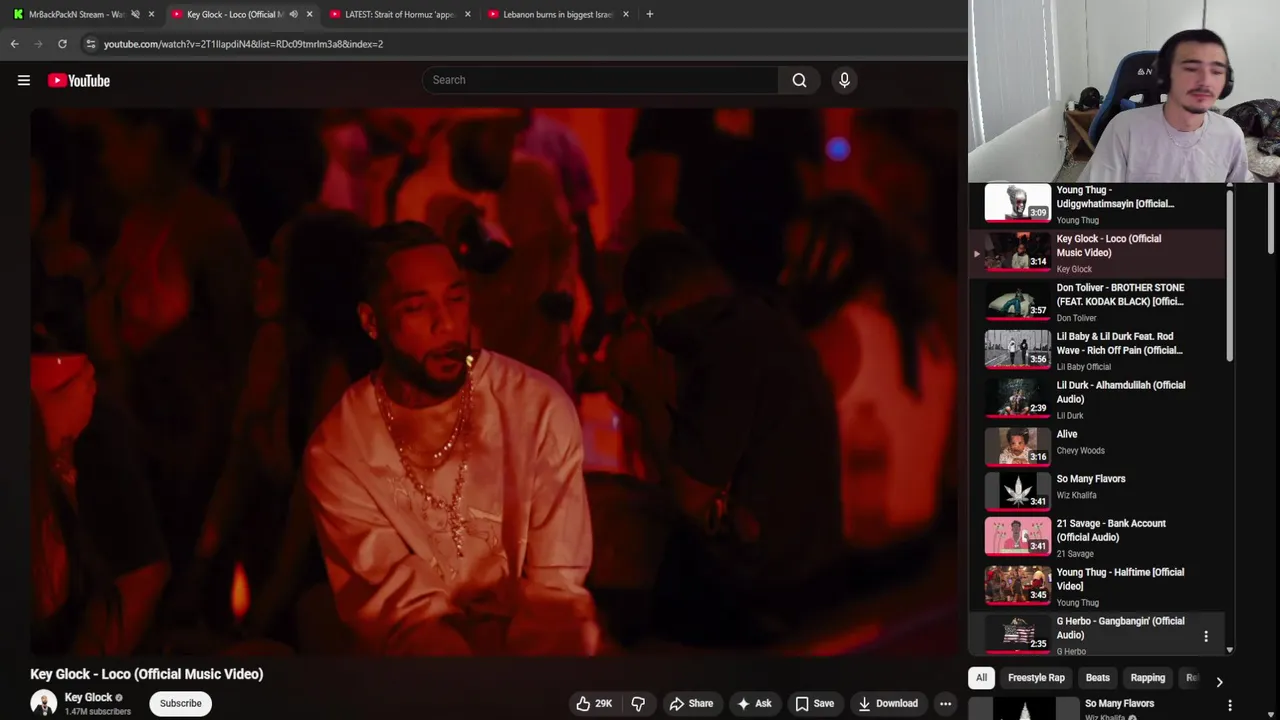
Task: Play So Many Flavors by Wiz Khalifa in playlist
Action: click(1095, 491)
